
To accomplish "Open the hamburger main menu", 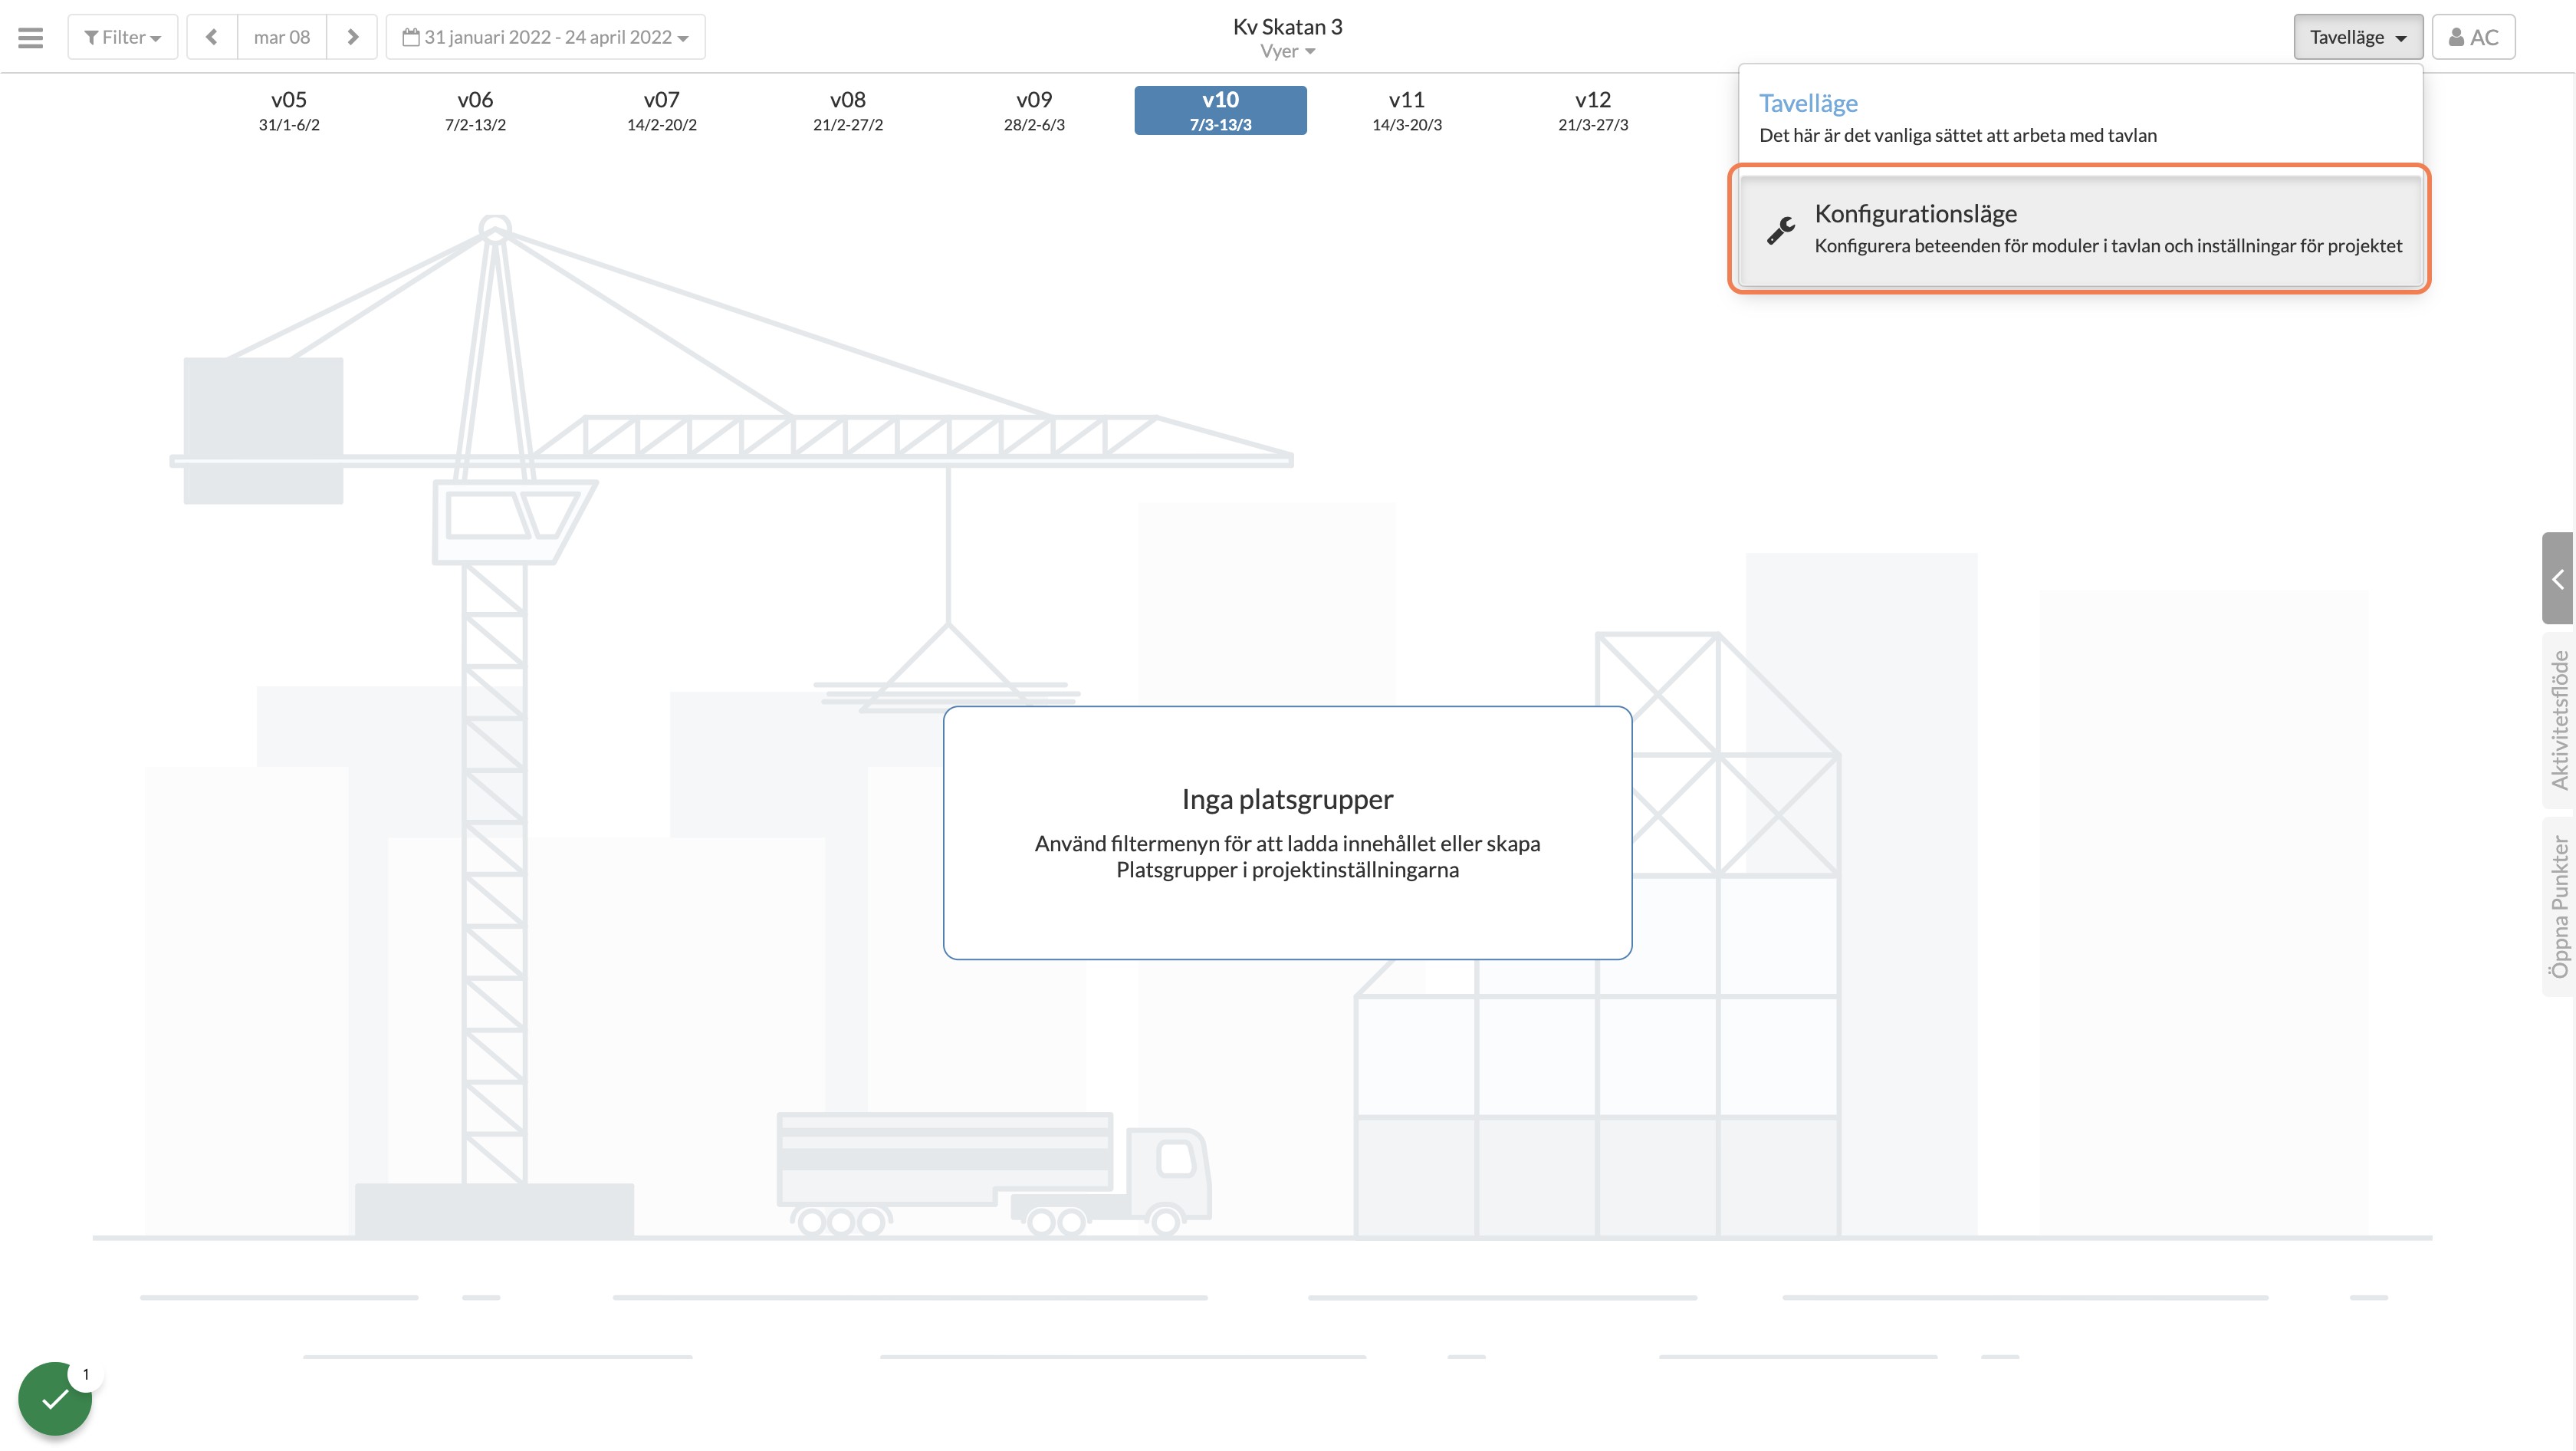I will (x=31, y=37).
